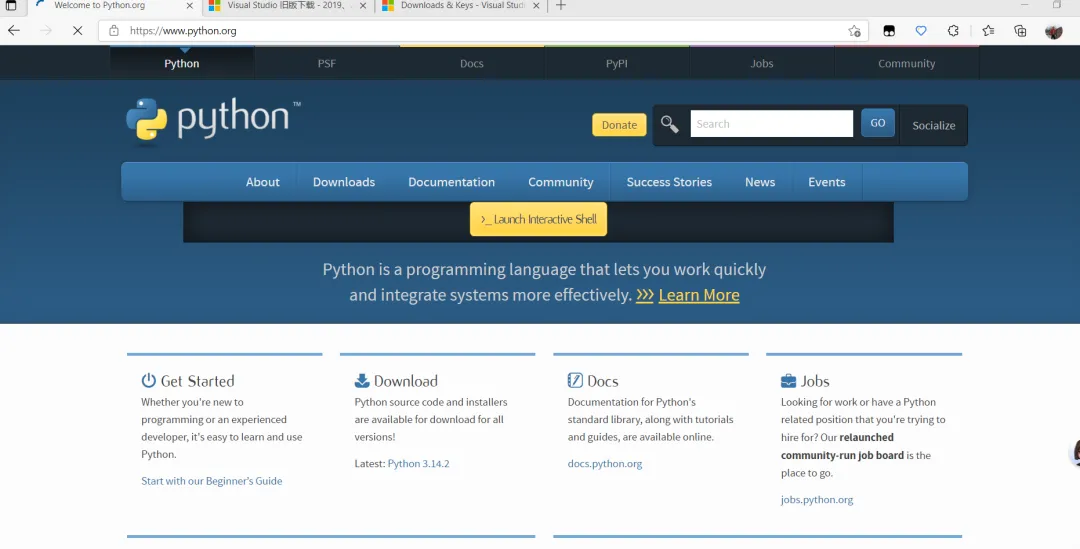Open the About menu
1080x549 pixels.
point(262,182)
